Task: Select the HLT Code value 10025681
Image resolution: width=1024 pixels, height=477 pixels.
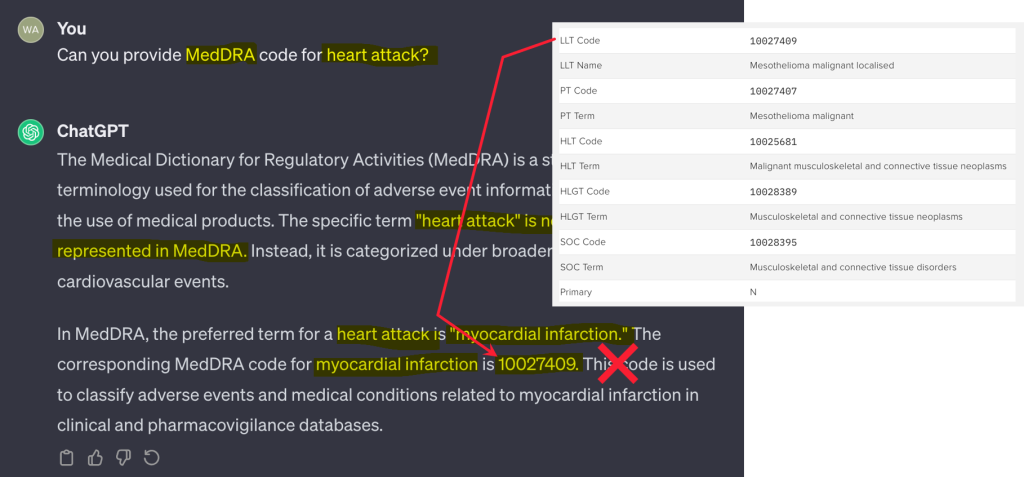Action: (x=772, y=141)
